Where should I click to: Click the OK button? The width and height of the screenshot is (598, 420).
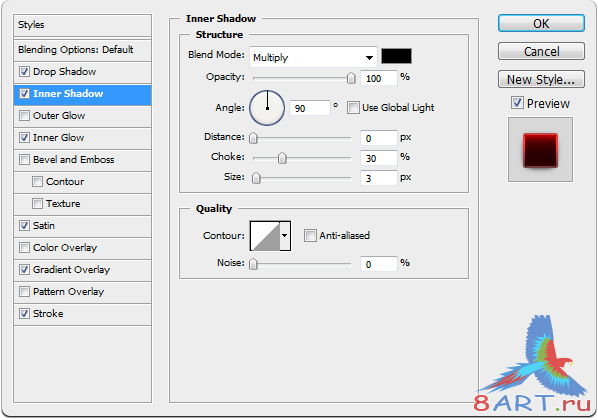pos(541,24)
